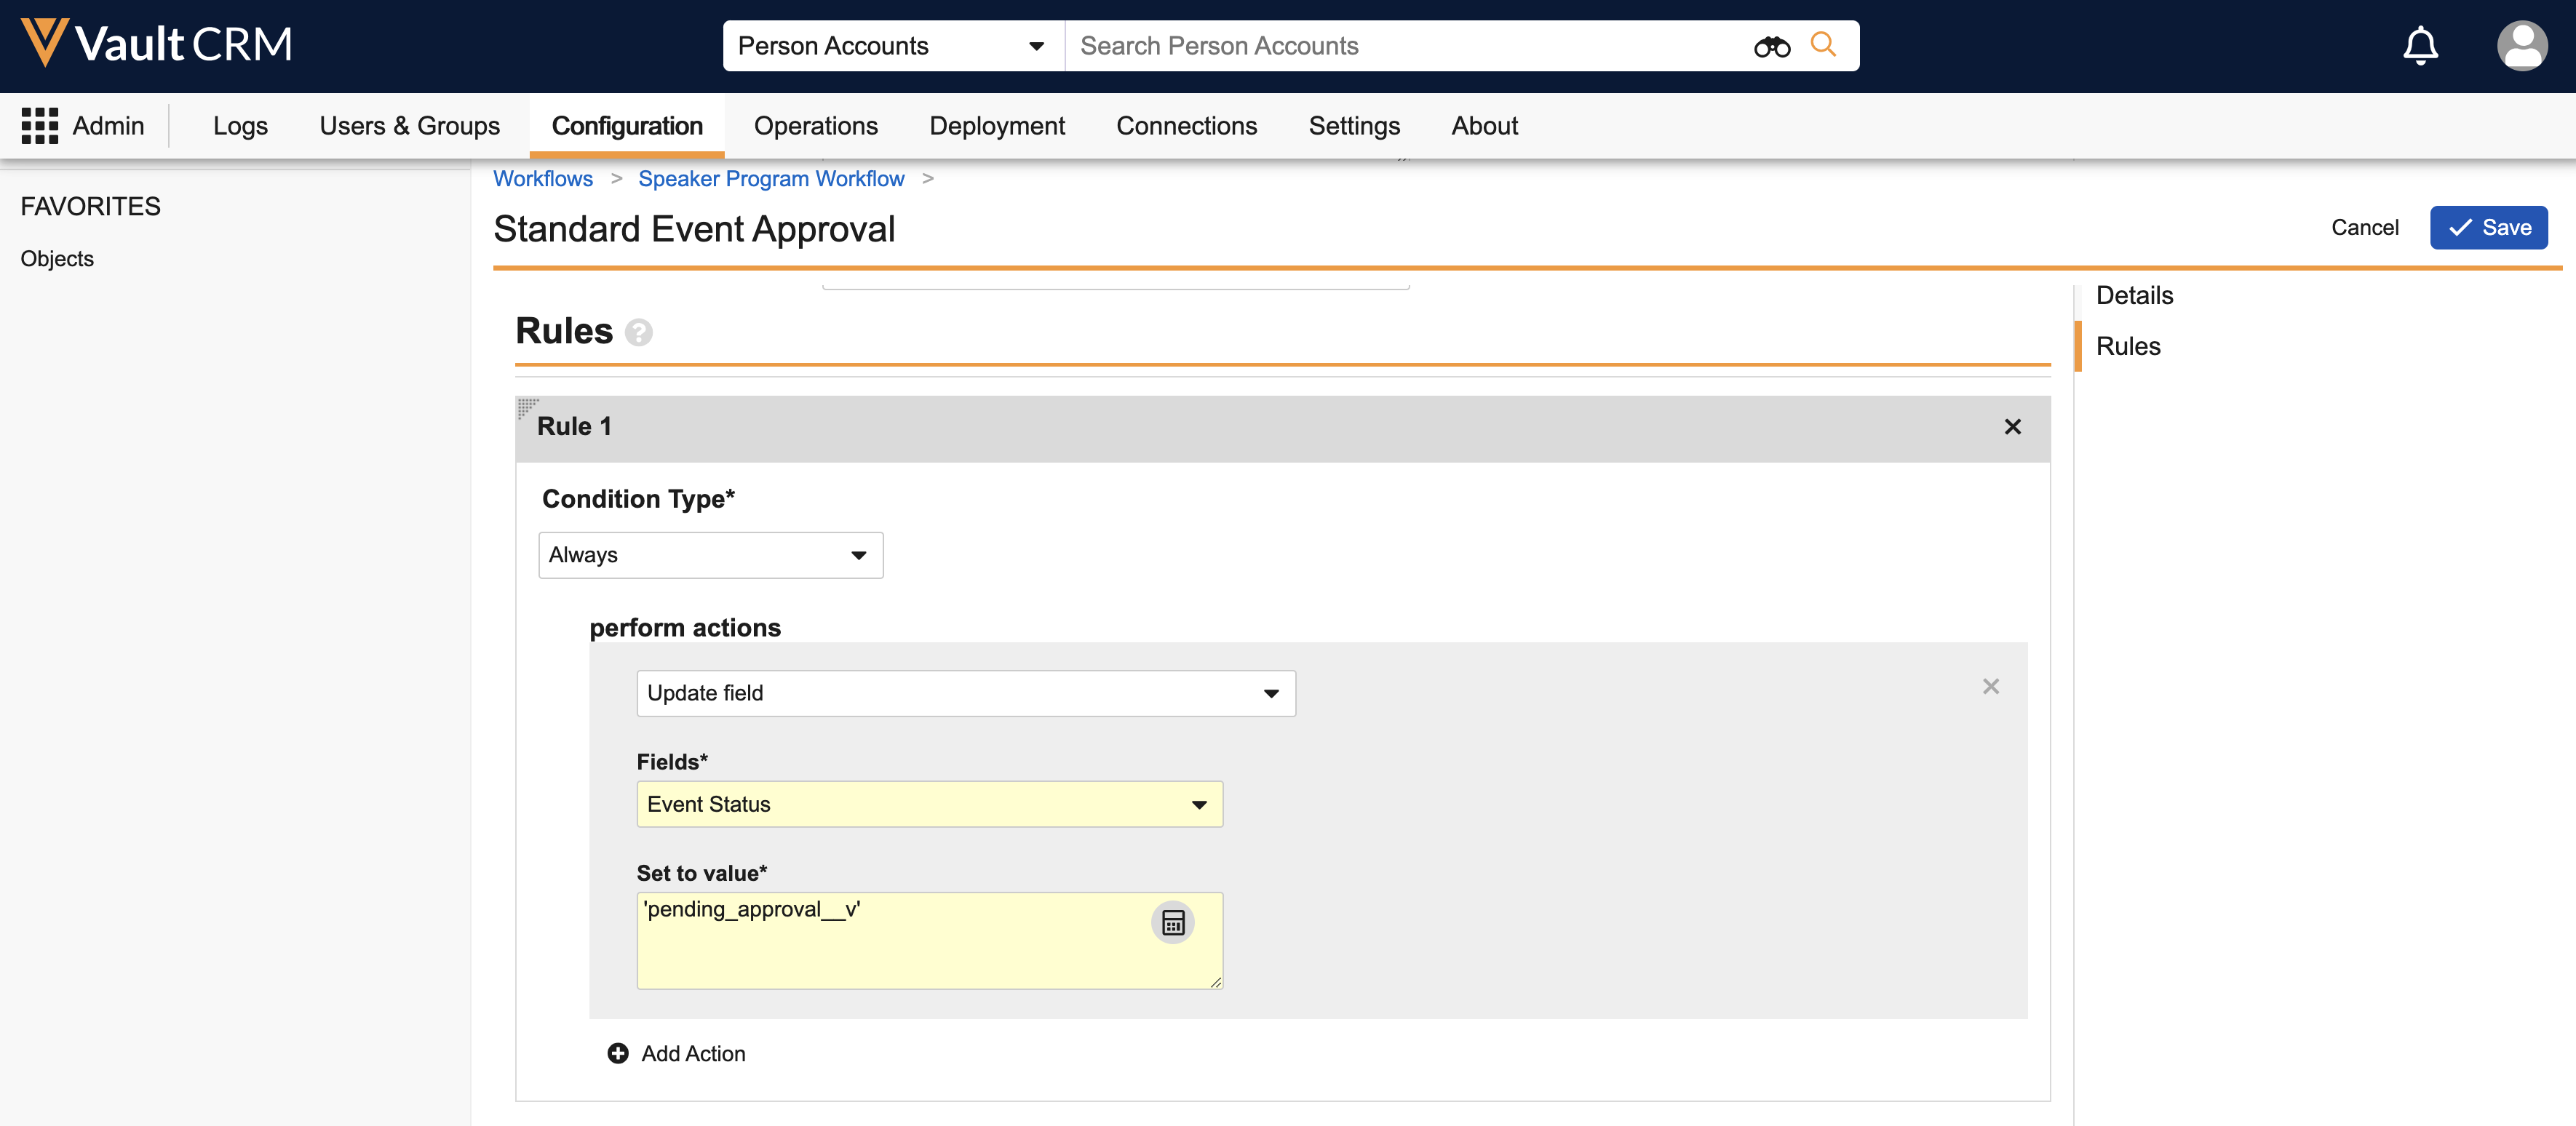
Task: Open the Users & Groups tab
Action: coord(409,126)
